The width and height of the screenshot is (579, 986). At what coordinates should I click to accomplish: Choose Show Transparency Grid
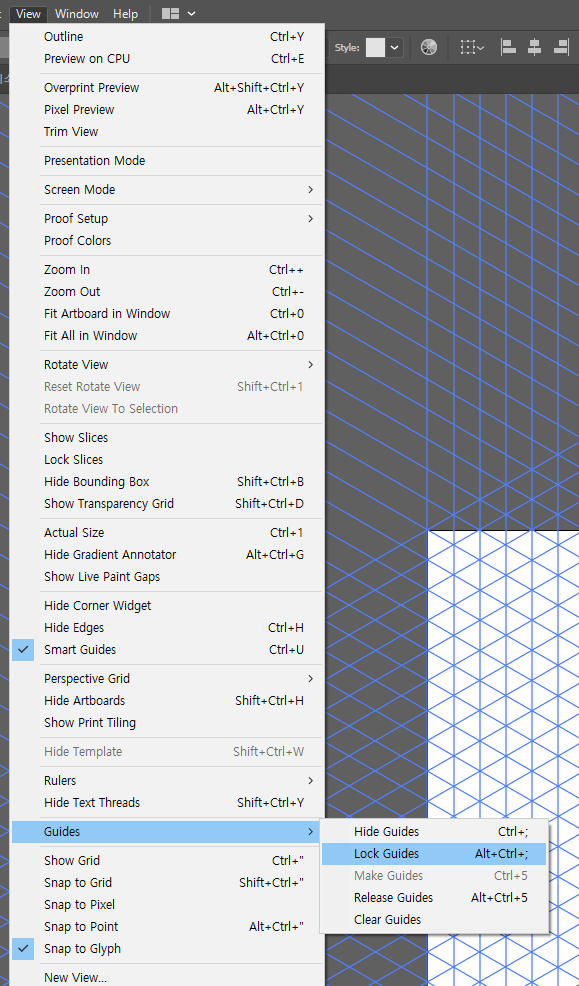pos(168,504)
